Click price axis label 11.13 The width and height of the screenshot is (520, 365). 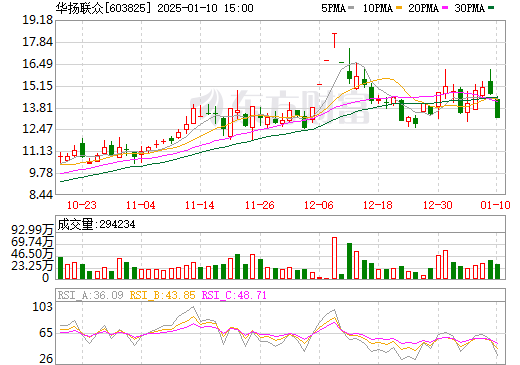point(37,151)
